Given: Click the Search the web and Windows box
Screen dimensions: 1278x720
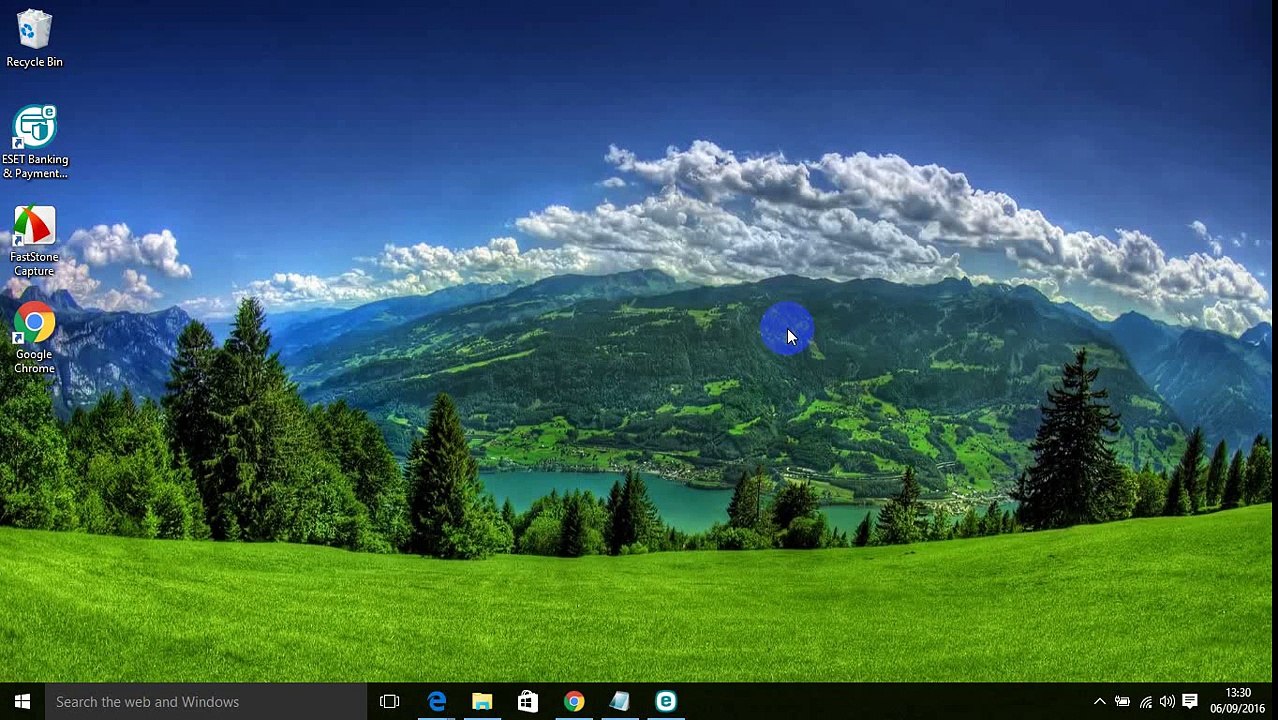Looking at the screenshot, I should pyautogui.click(x=206, y=702).
